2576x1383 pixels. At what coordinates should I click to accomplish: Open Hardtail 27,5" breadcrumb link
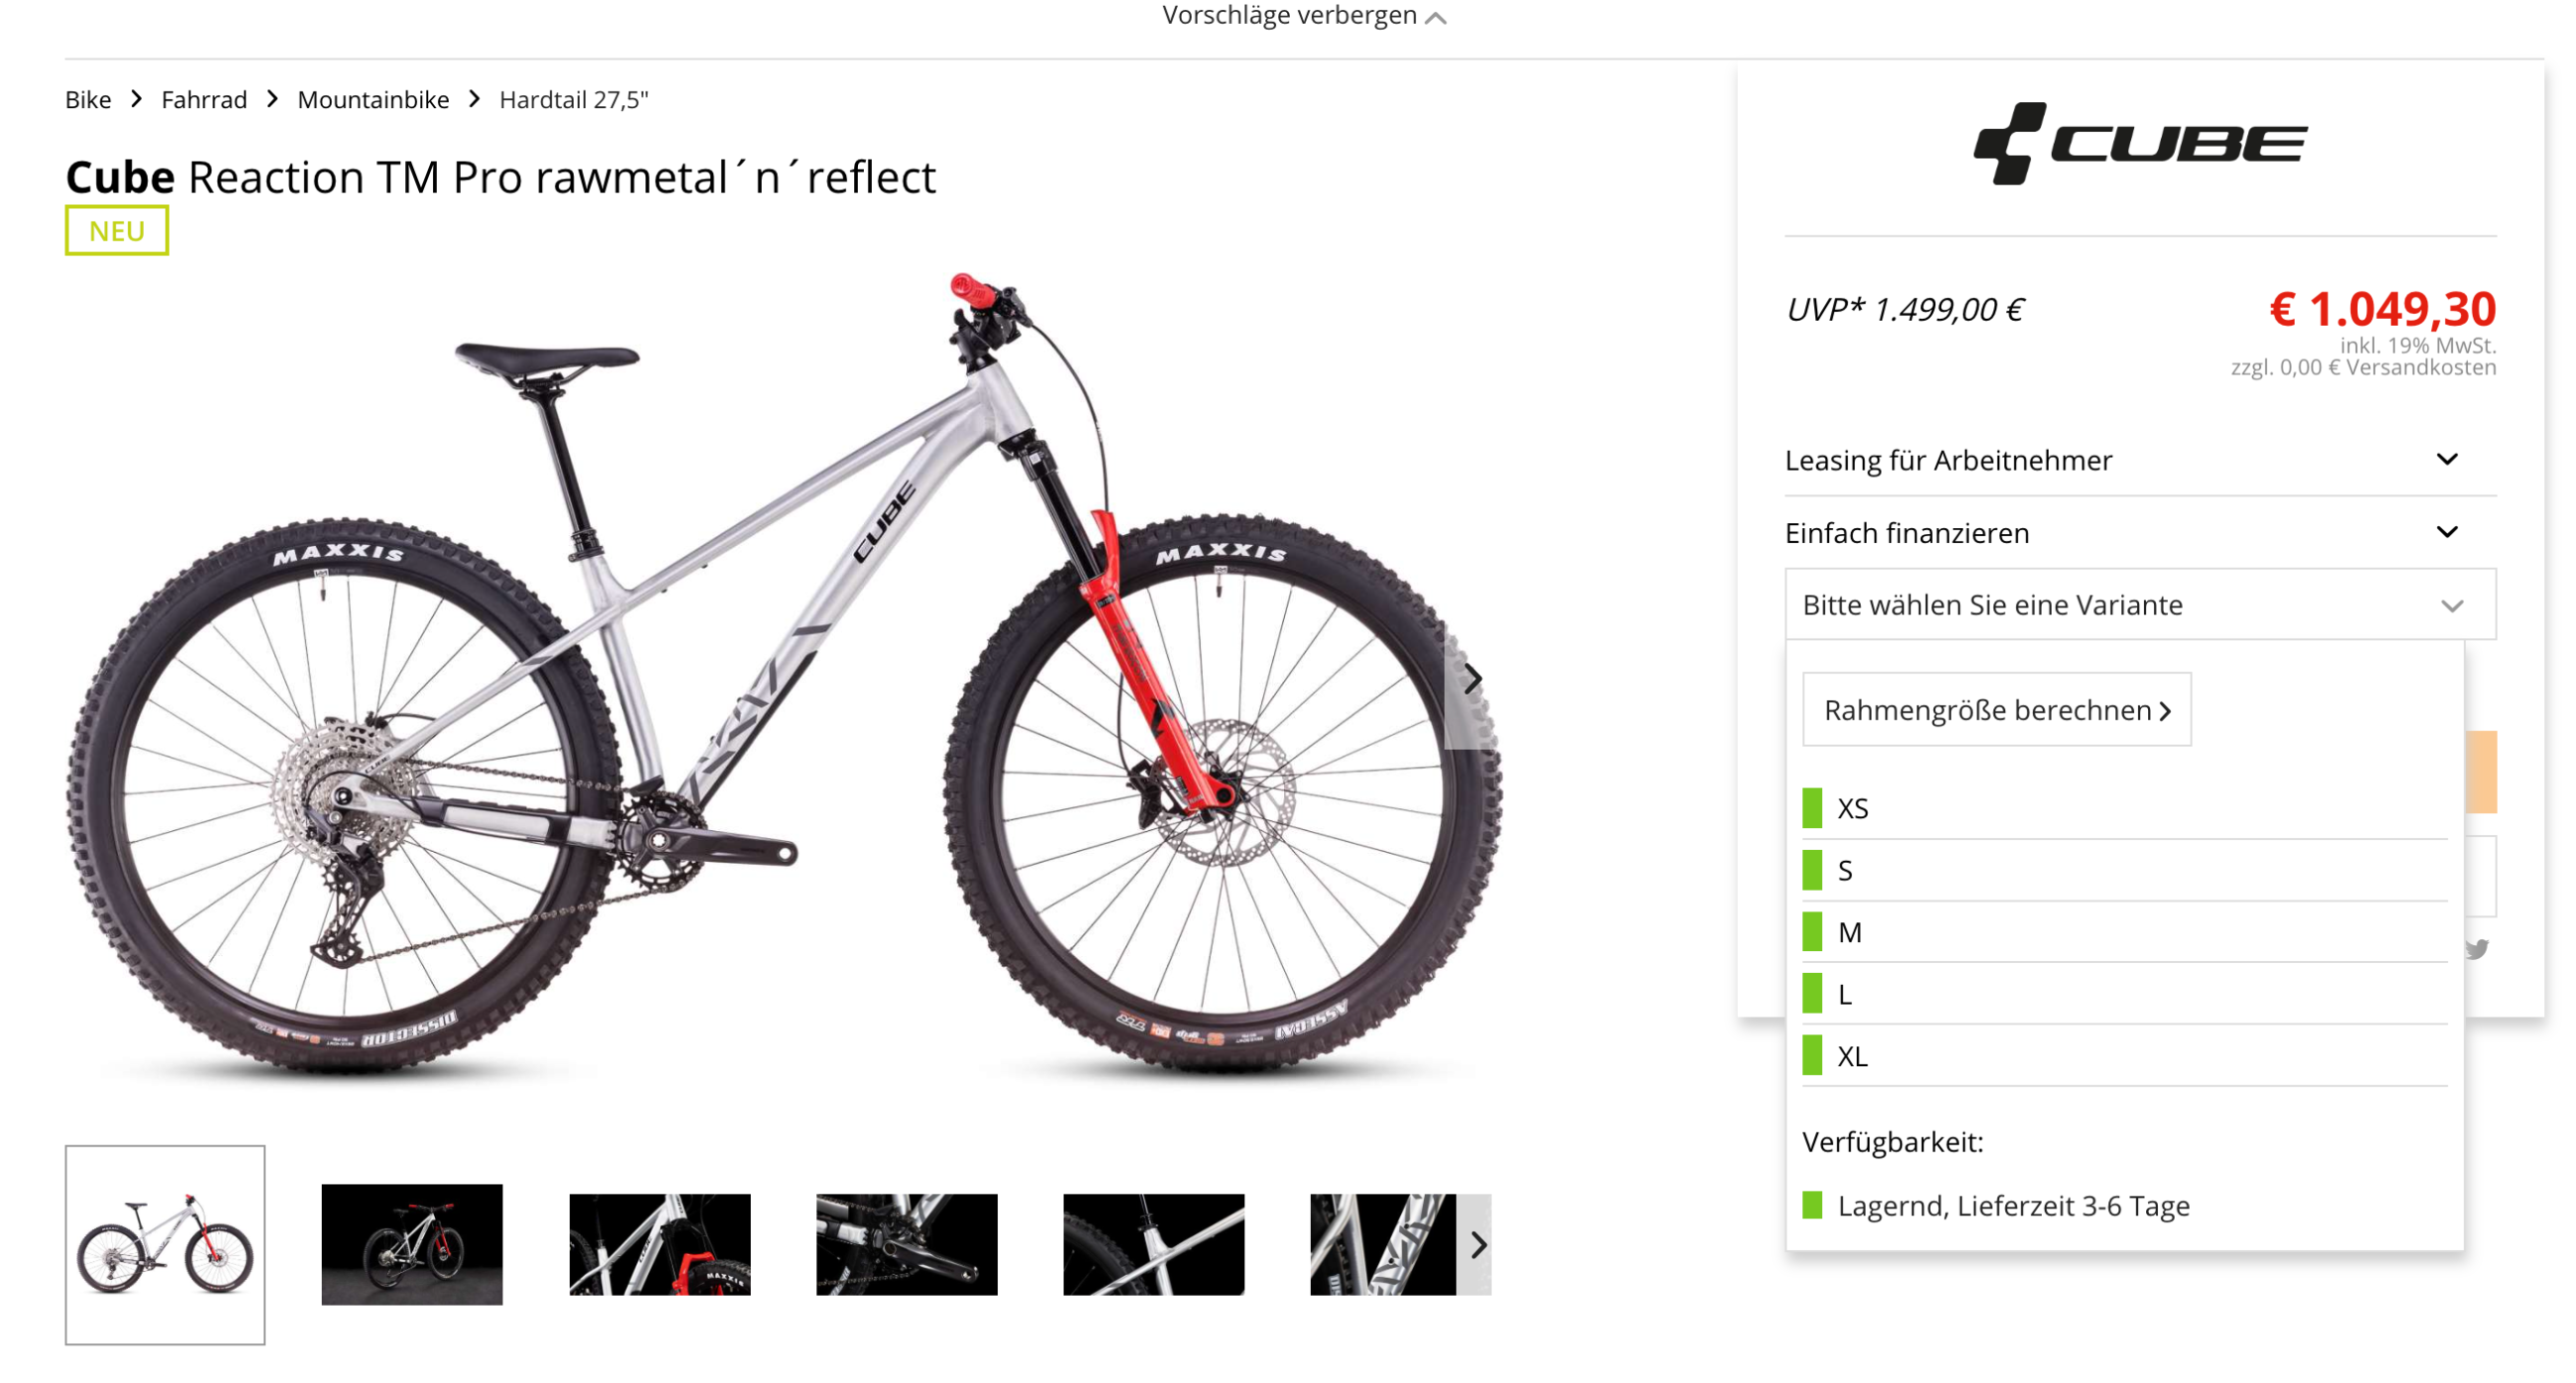[x=574, y=100]
